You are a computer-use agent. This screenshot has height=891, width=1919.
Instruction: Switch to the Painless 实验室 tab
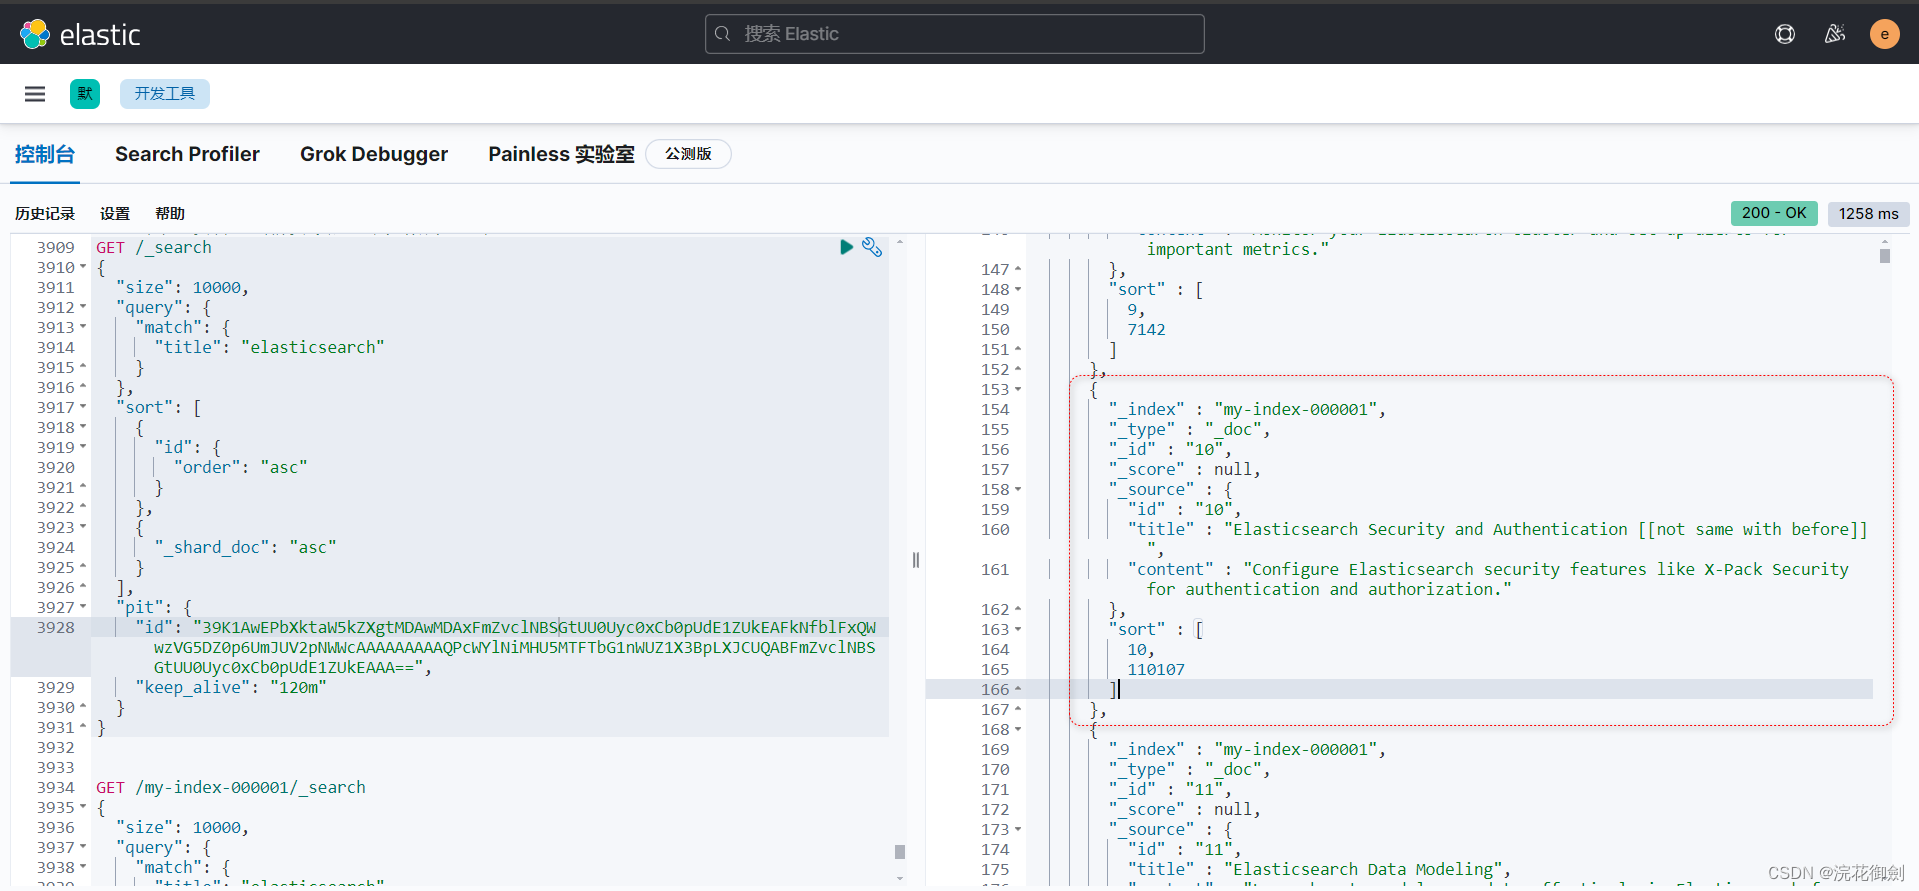[561, 154]
